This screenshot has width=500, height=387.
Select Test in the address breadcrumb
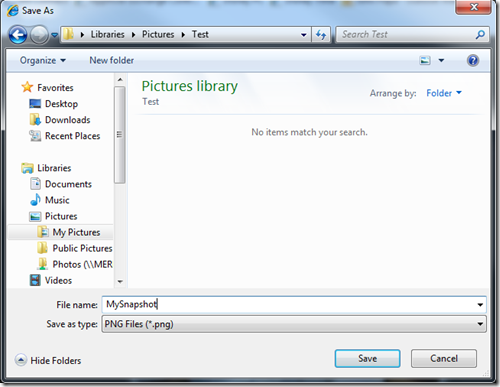200,34
